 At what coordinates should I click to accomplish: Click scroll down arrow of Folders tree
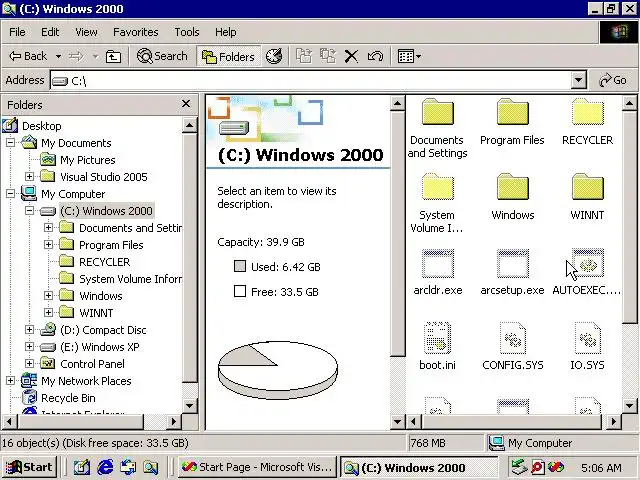(189, 406)
